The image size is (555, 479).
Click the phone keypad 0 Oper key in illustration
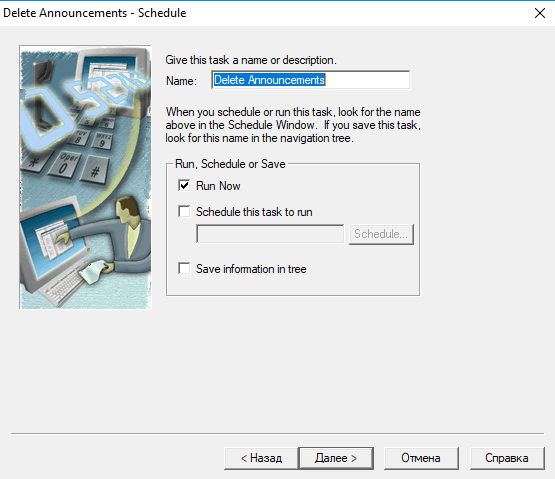66,164
